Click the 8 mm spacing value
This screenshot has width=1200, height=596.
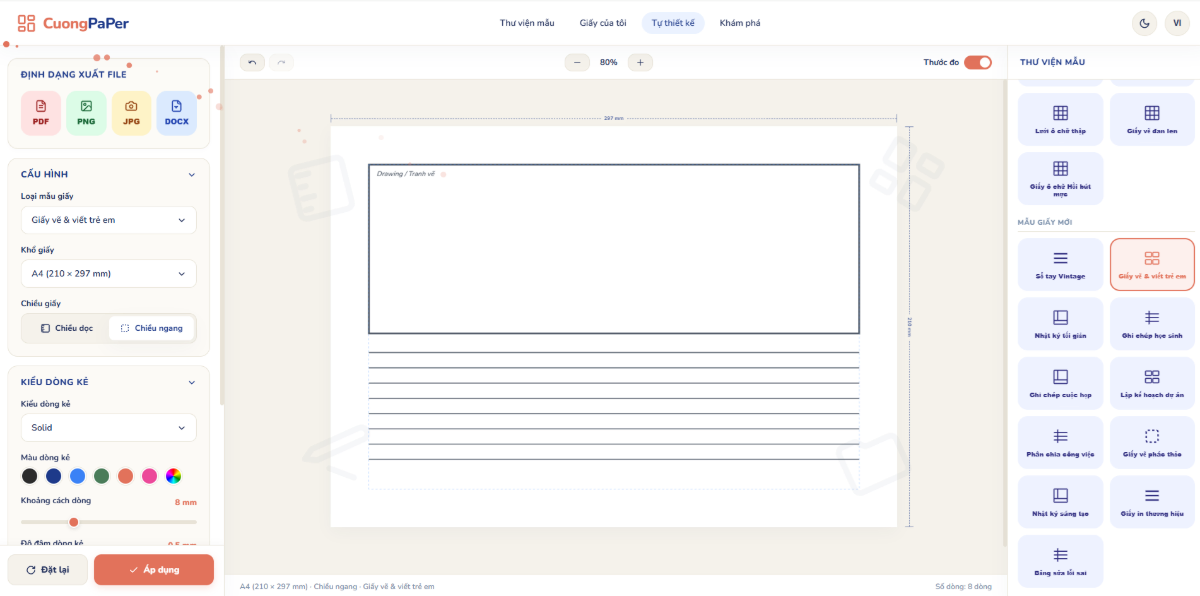tap(186, 502)
